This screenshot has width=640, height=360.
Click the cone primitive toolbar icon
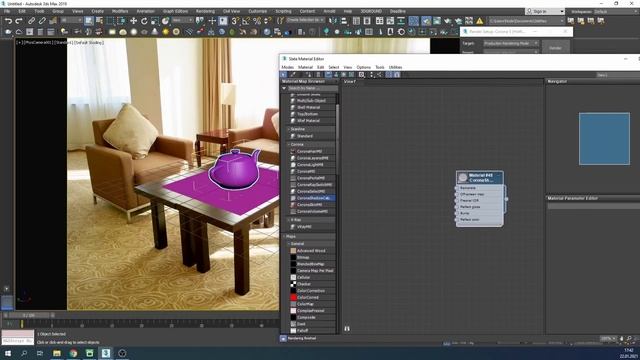point(155,32)
